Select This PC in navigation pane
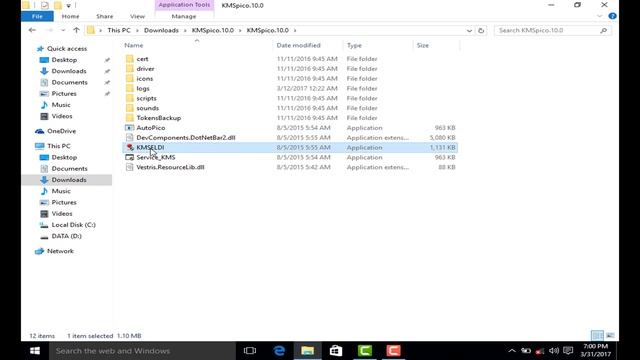The image size is (640, 360). tap(59, 146)
